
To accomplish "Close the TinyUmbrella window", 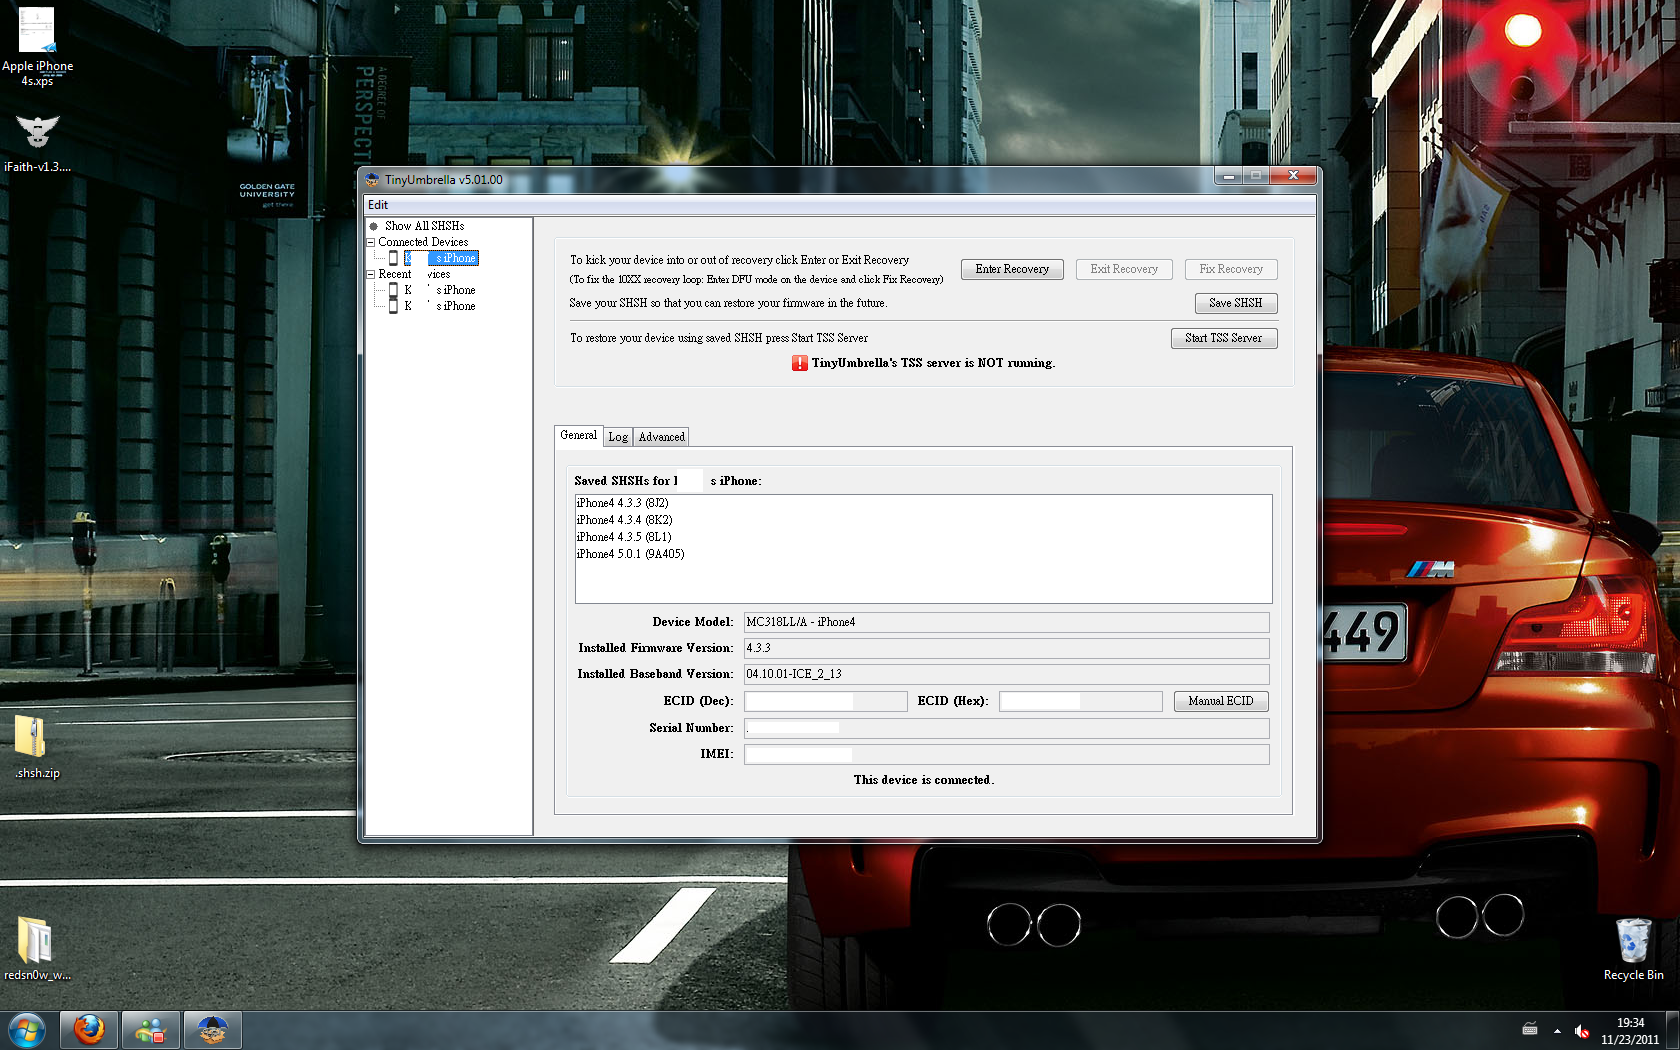I will (1293, 176).
